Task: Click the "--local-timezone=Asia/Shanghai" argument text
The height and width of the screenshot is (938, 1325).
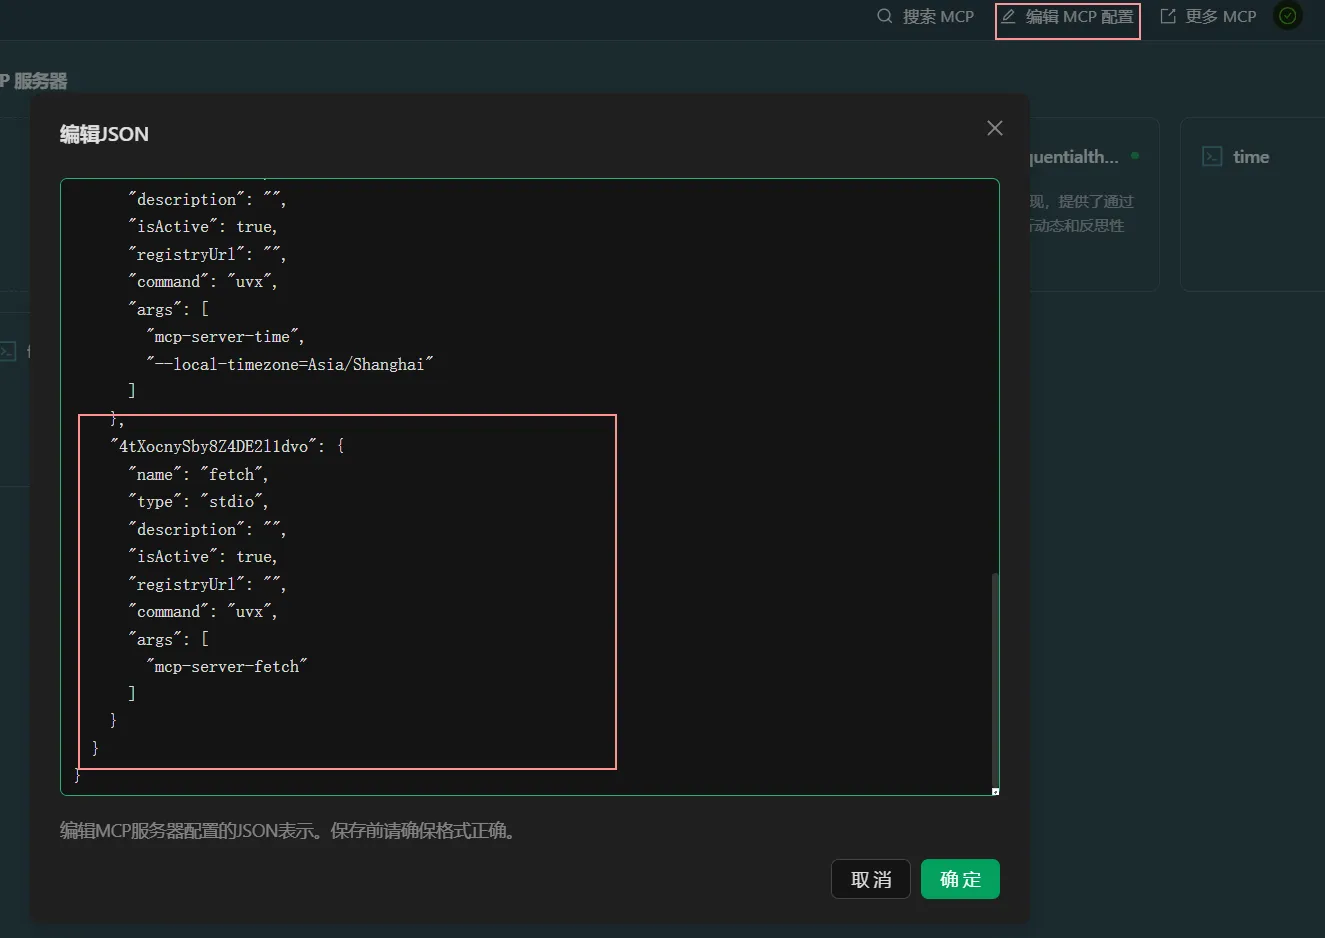Action: click(x=290, y=364)
